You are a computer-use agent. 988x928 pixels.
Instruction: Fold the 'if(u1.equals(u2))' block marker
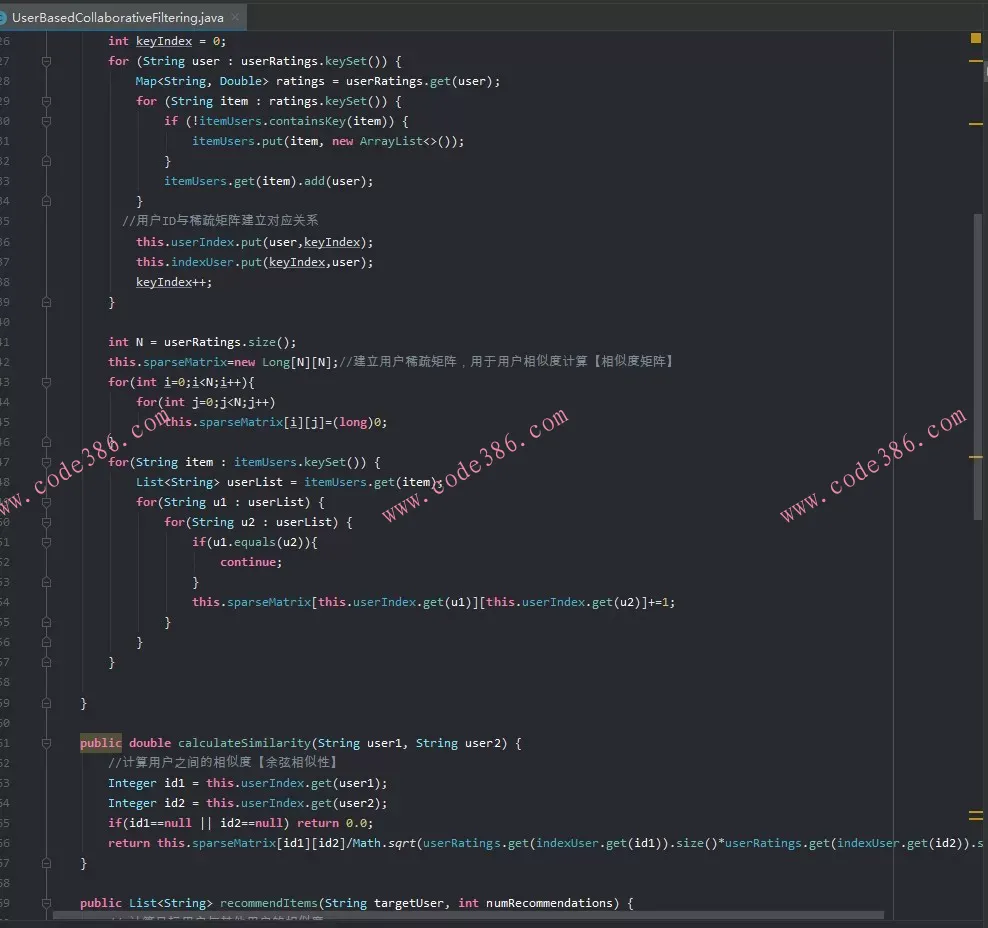(47, 542)
